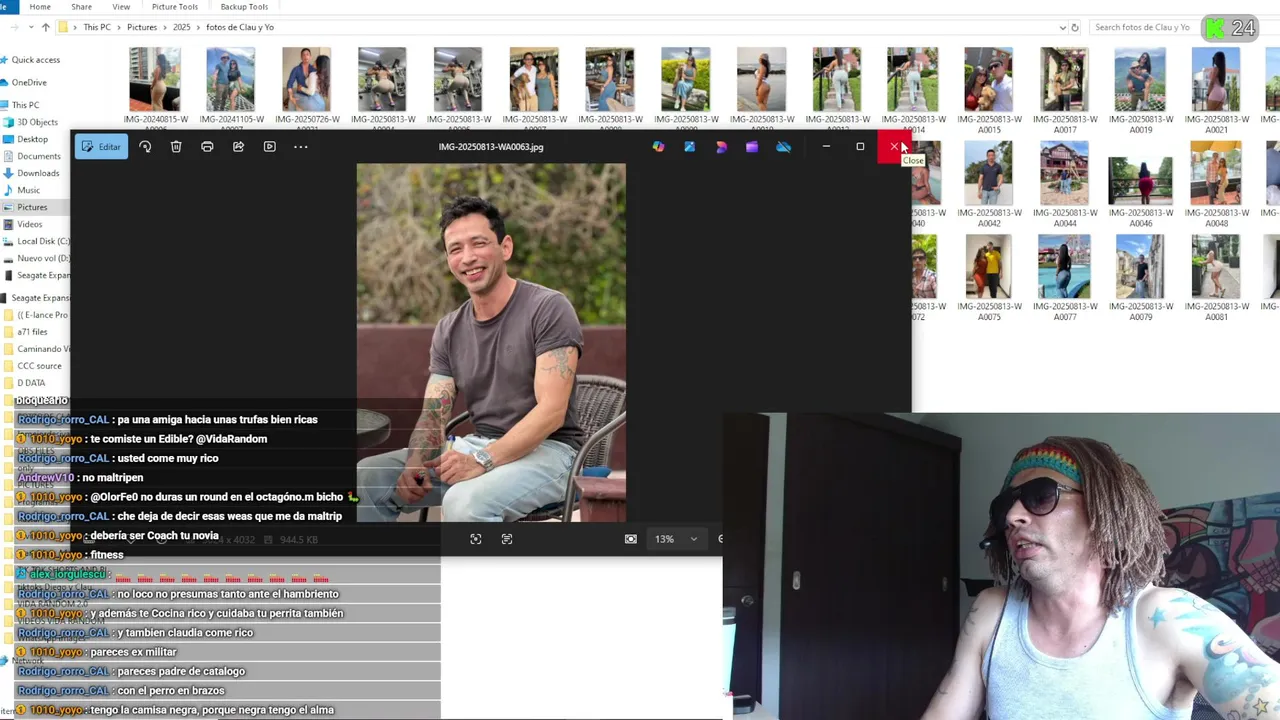The width and height of the screenshot is (1280, 720).
Task: Maximize the Photos viewer window
Action: pyautogui.click(x=860, y=147)
